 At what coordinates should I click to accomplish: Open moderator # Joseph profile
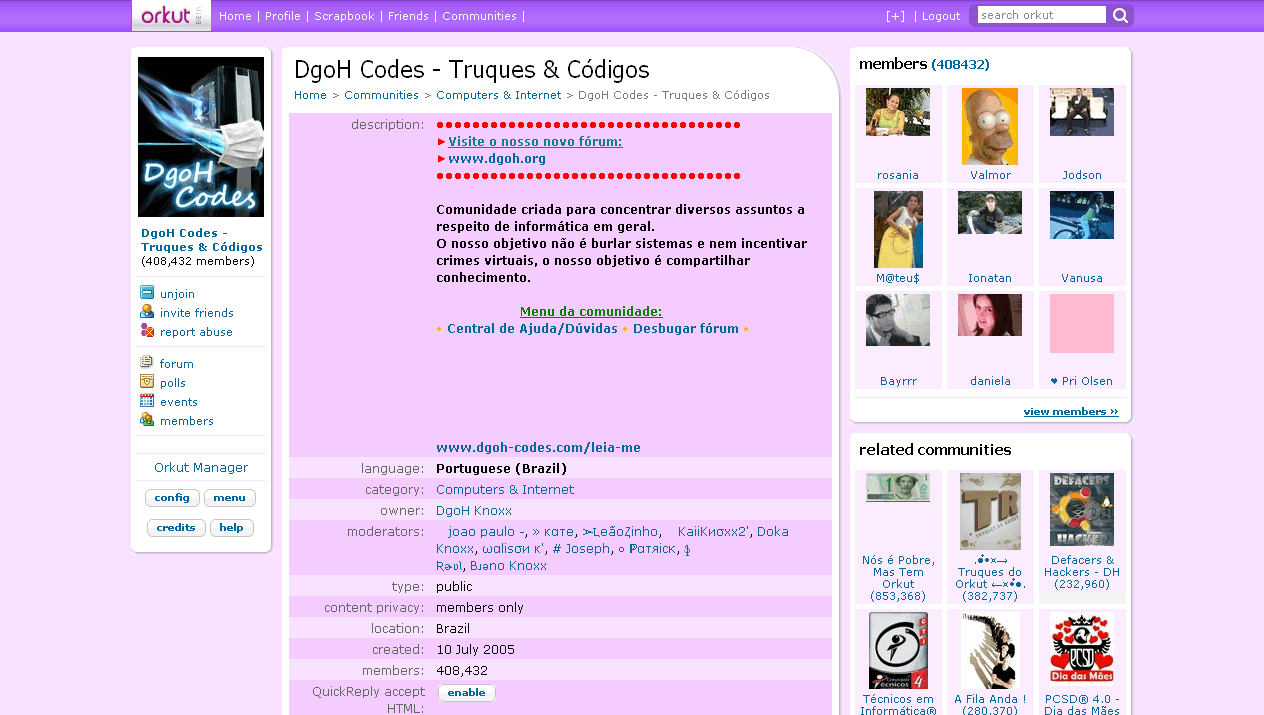click(x=581, y=548)
